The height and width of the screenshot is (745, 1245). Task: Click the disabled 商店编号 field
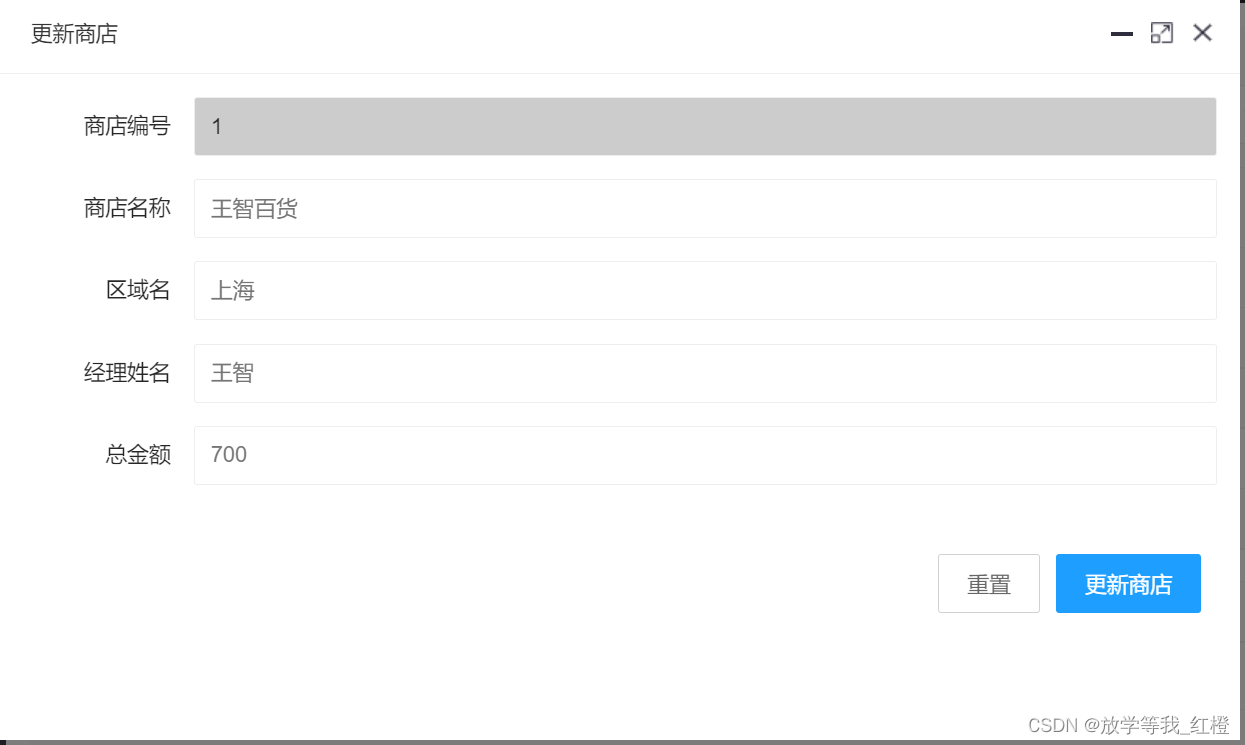[705, 126]
